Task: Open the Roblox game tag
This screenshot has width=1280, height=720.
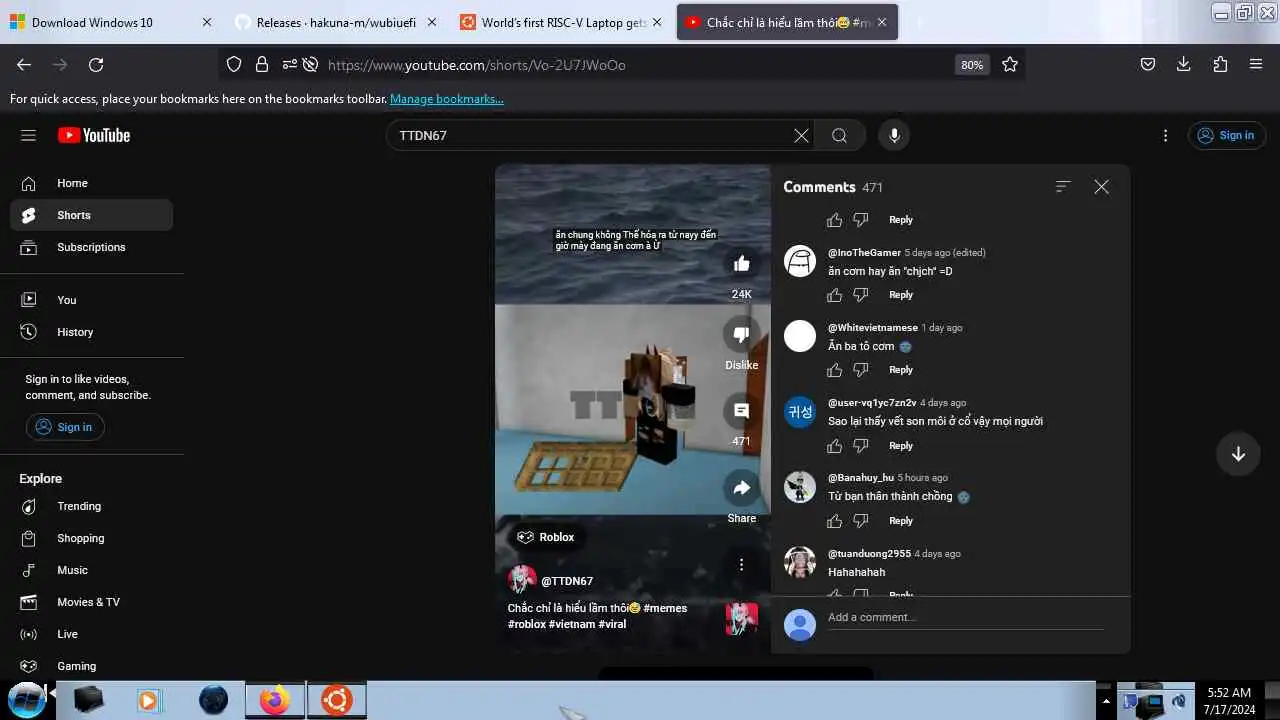Action: tap(546, 537)
